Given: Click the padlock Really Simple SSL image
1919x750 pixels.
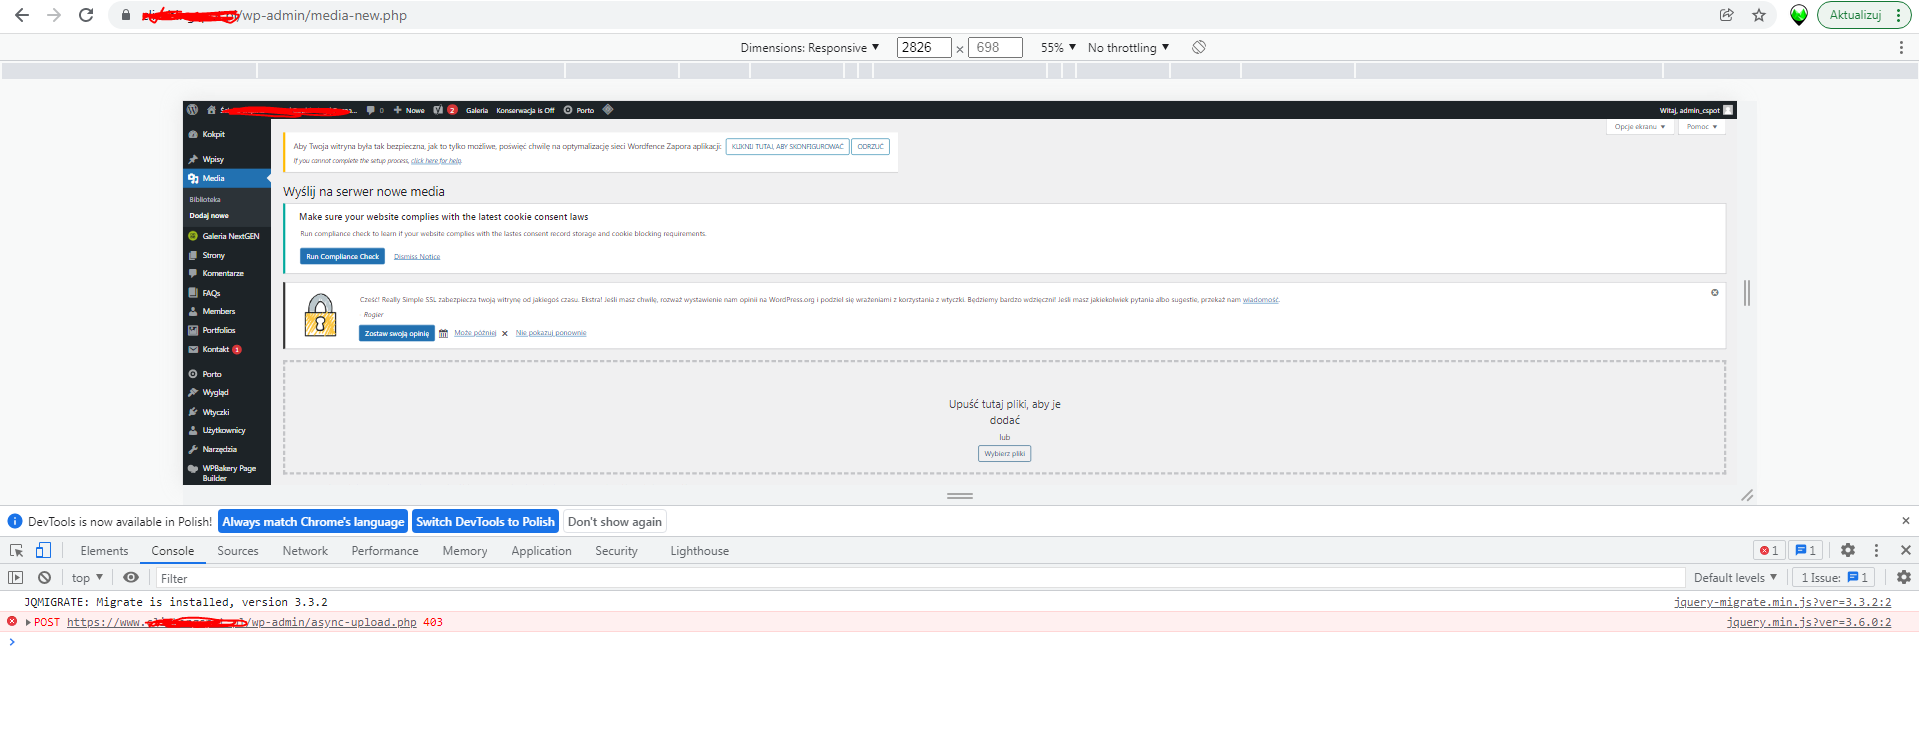Looking at the screenshot, I should [320, 314].
